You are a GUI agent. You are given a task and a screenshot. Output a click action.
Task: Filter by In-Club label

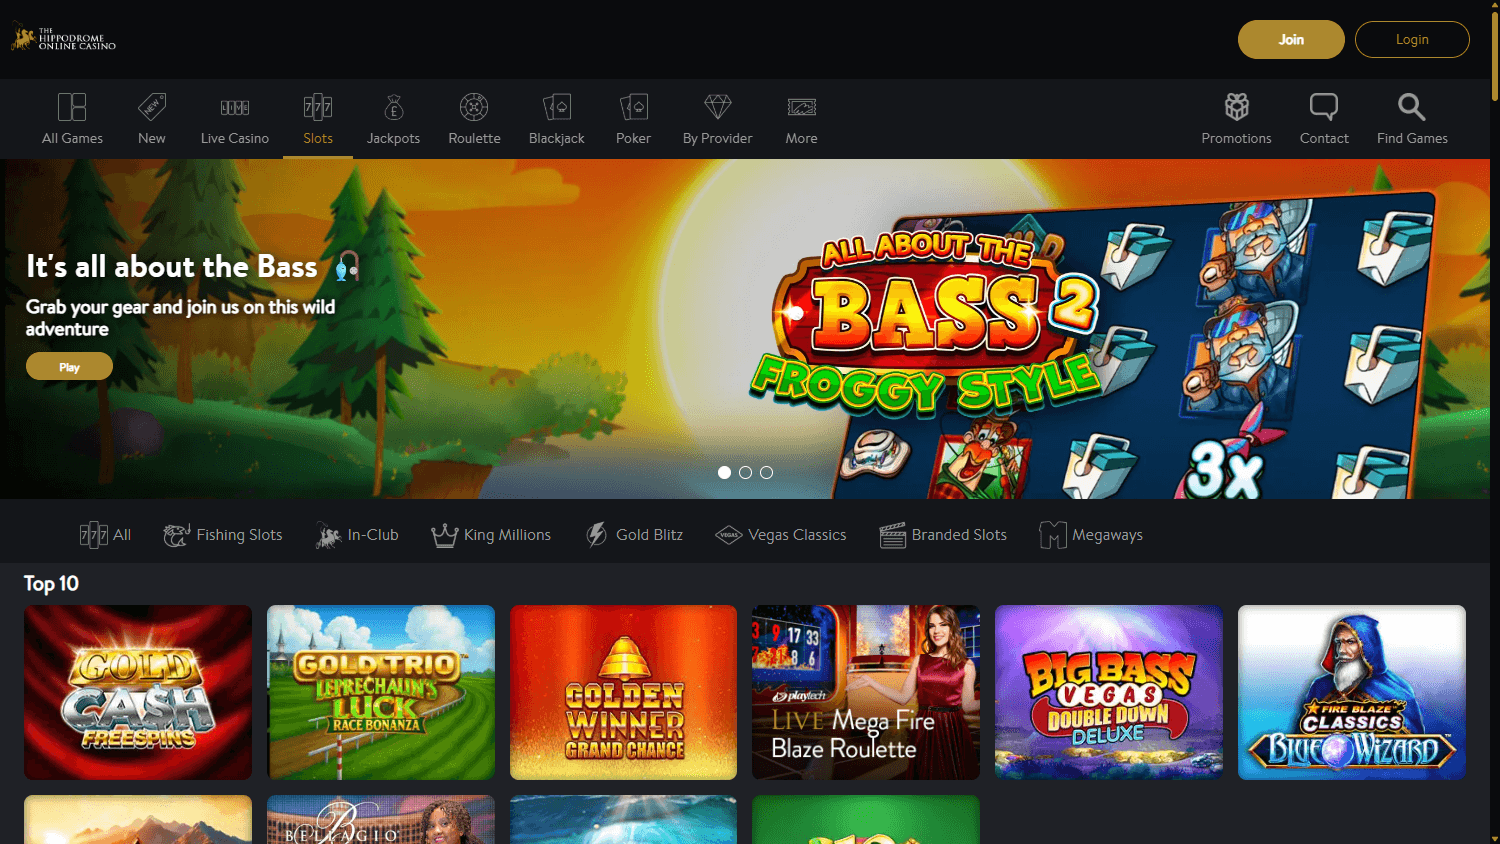coord(373,535)
